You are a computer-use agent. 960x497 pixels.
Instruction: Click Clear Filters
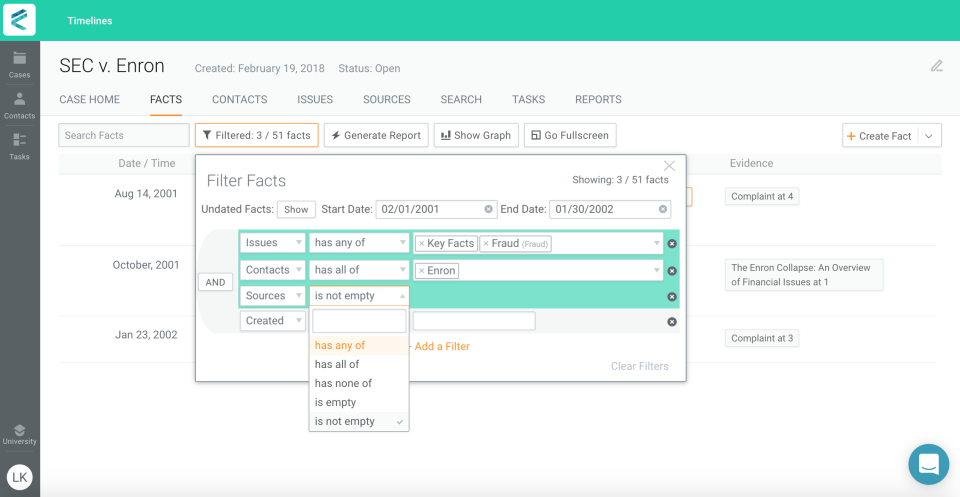(x=640, y=366)
